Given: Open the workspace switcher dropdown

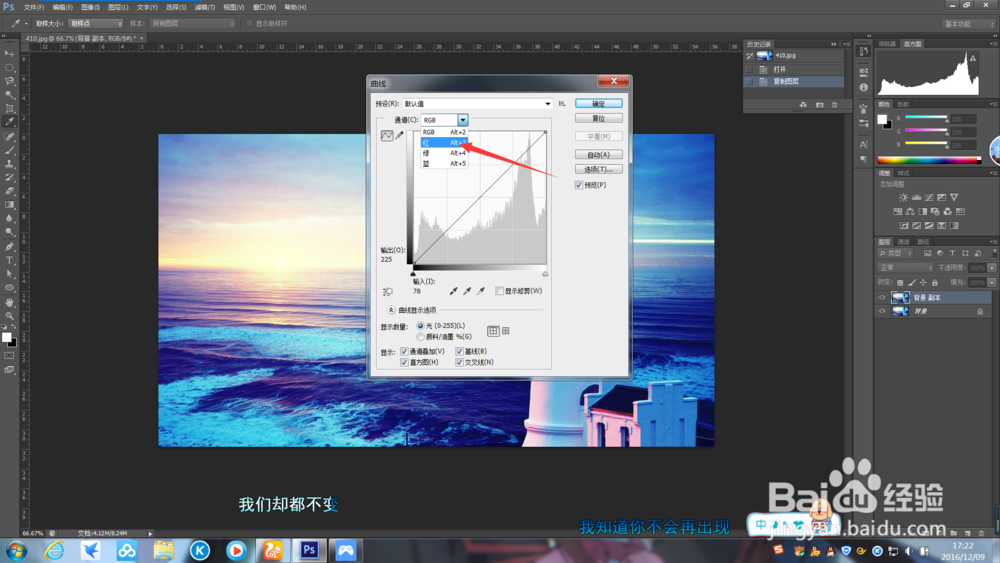Looking at the screenshot, I should pos(968,24).
